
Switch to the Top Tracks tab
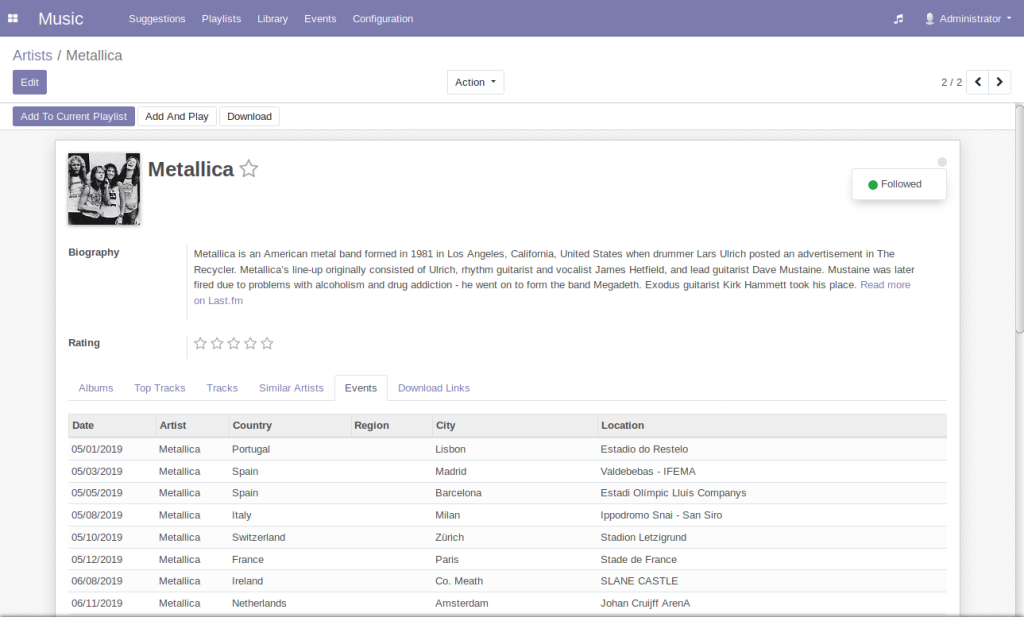[x=160, y=388]
